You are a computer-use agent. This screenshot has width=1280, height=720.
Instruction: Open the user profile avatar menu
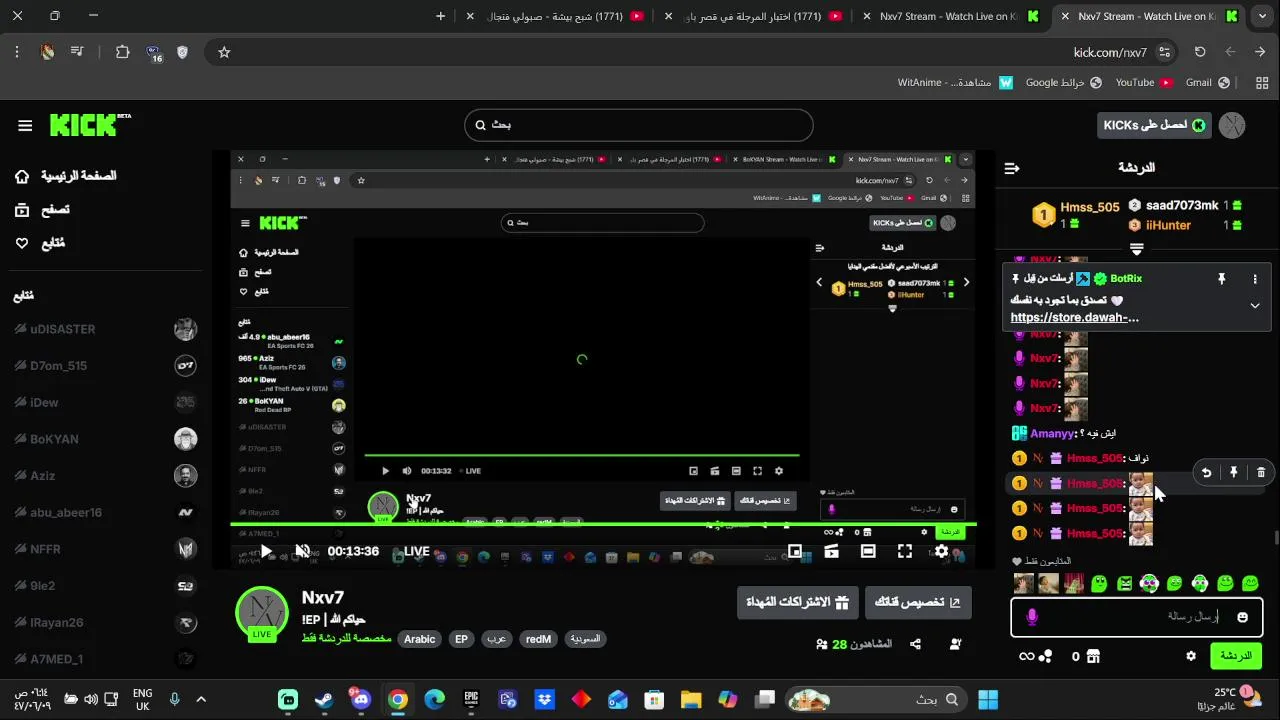coord(1232,125)
